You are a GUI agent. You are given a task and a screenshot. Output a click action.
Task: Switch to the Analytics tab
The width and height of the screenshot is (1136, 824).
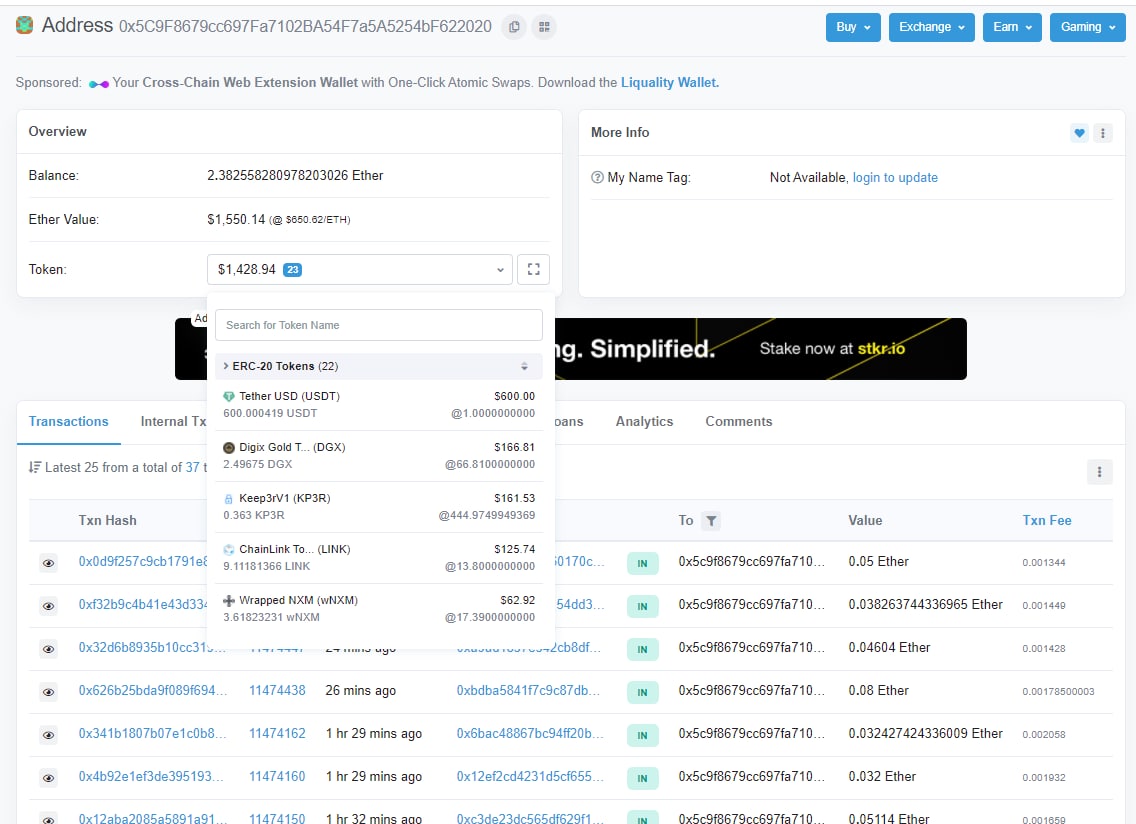click(644, 421)
